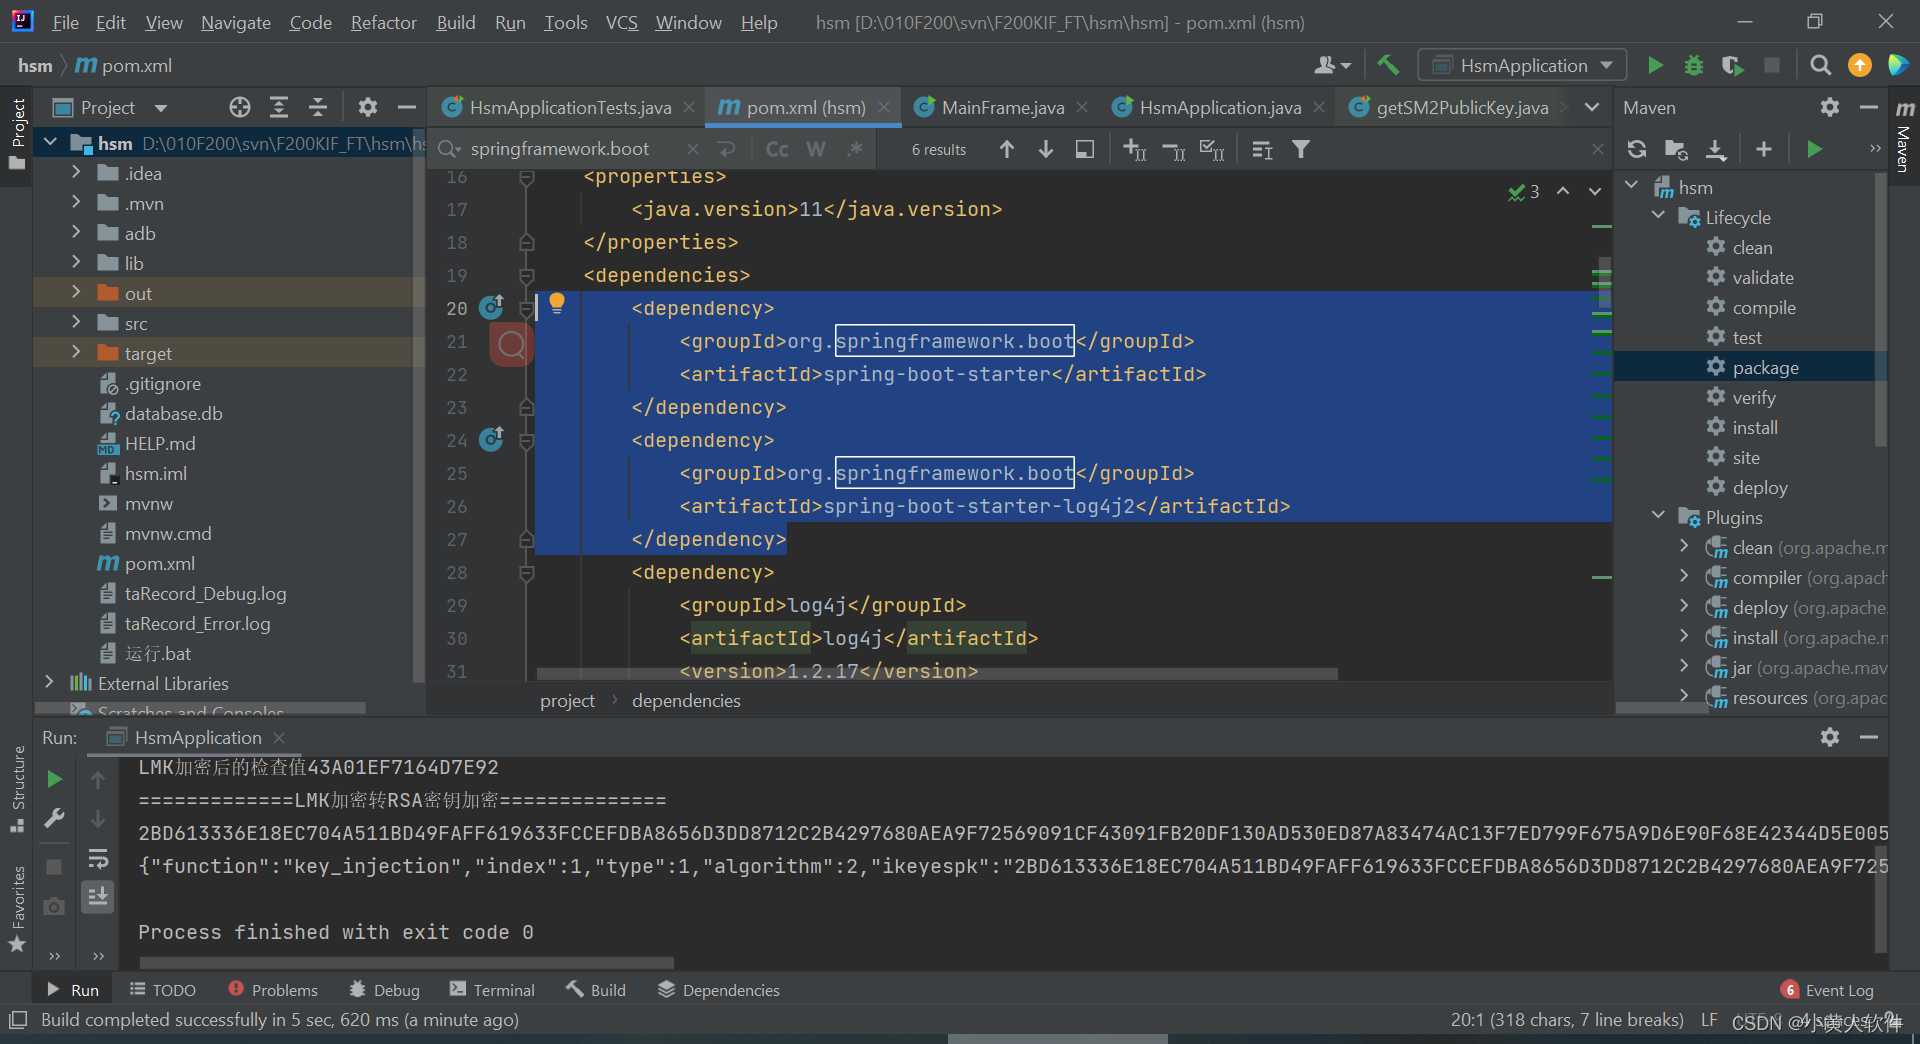
Task: Click Run console horizontal scrollbar
Action: click(x=407, y=963)
